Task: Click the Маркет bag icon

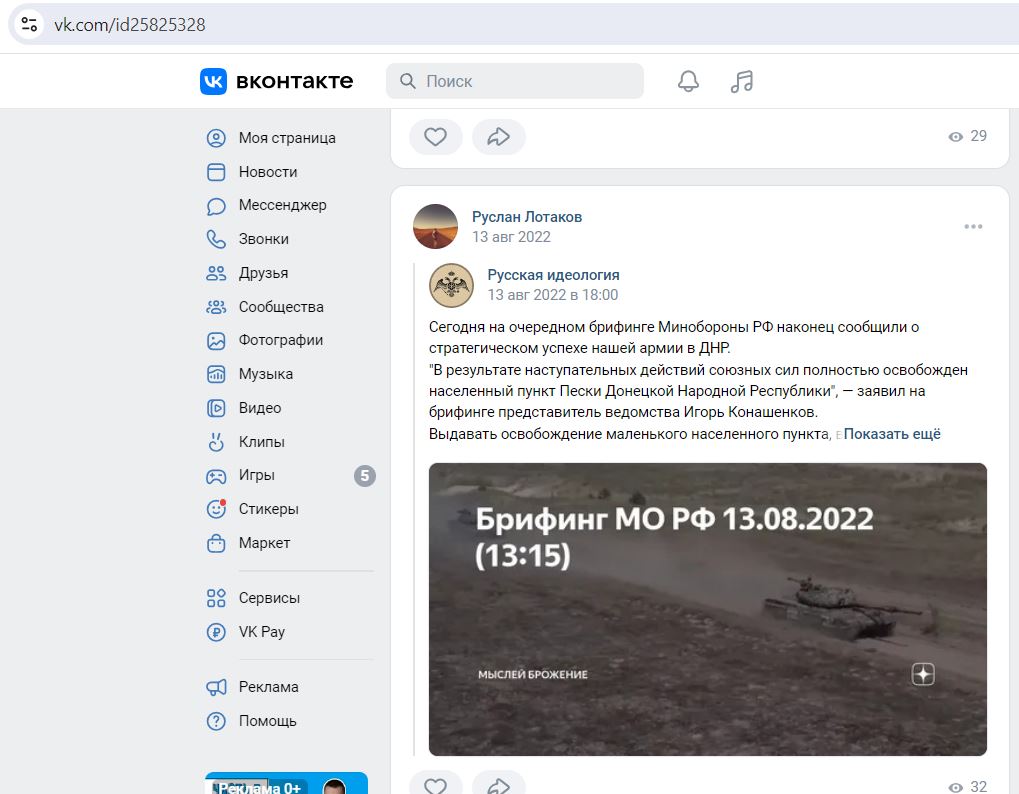Action: pyautogui.click(x=216, y=543)
